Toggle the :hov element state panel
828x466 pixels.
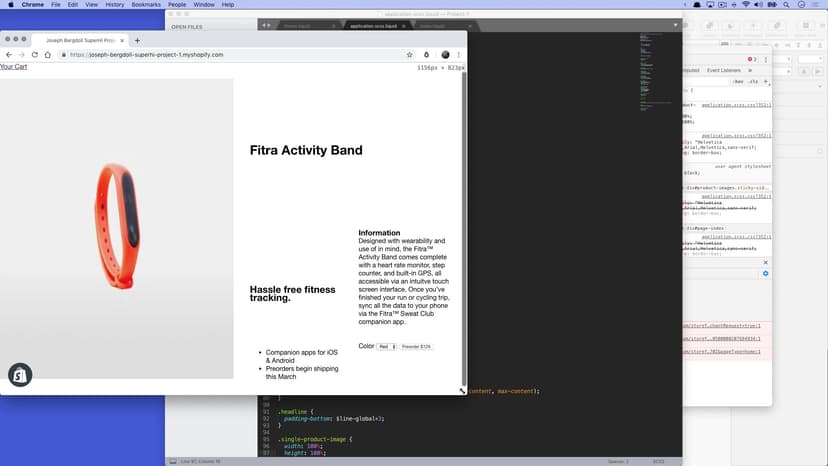click(738, 81)
